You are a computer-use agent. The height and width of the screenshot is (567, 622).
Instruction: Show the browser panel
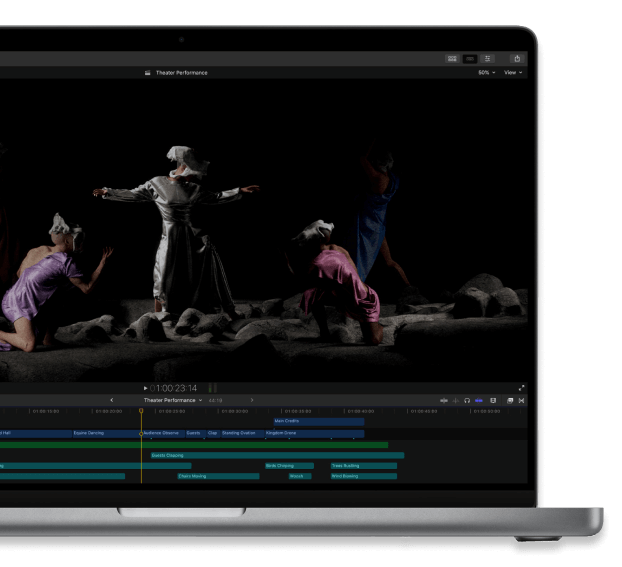point(453,59)
